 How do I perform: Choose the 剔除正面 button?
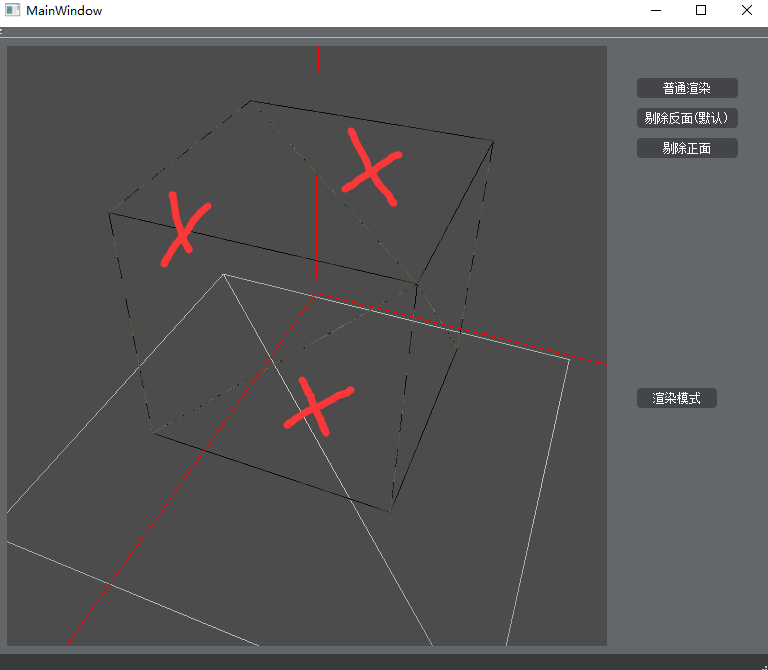click(x=687, y=148)
